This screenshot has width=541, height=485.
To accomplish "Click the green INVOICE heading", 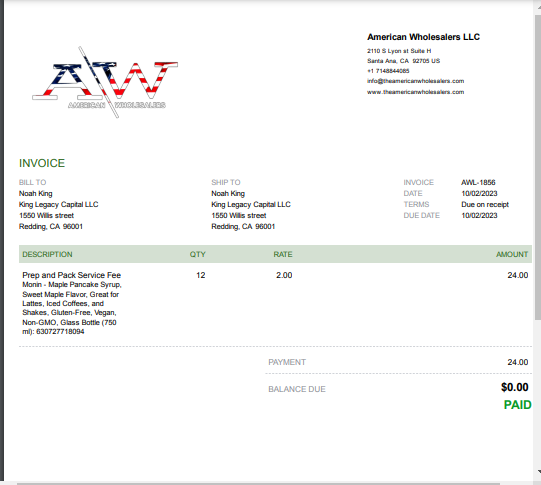I will [x=42, y=163].
